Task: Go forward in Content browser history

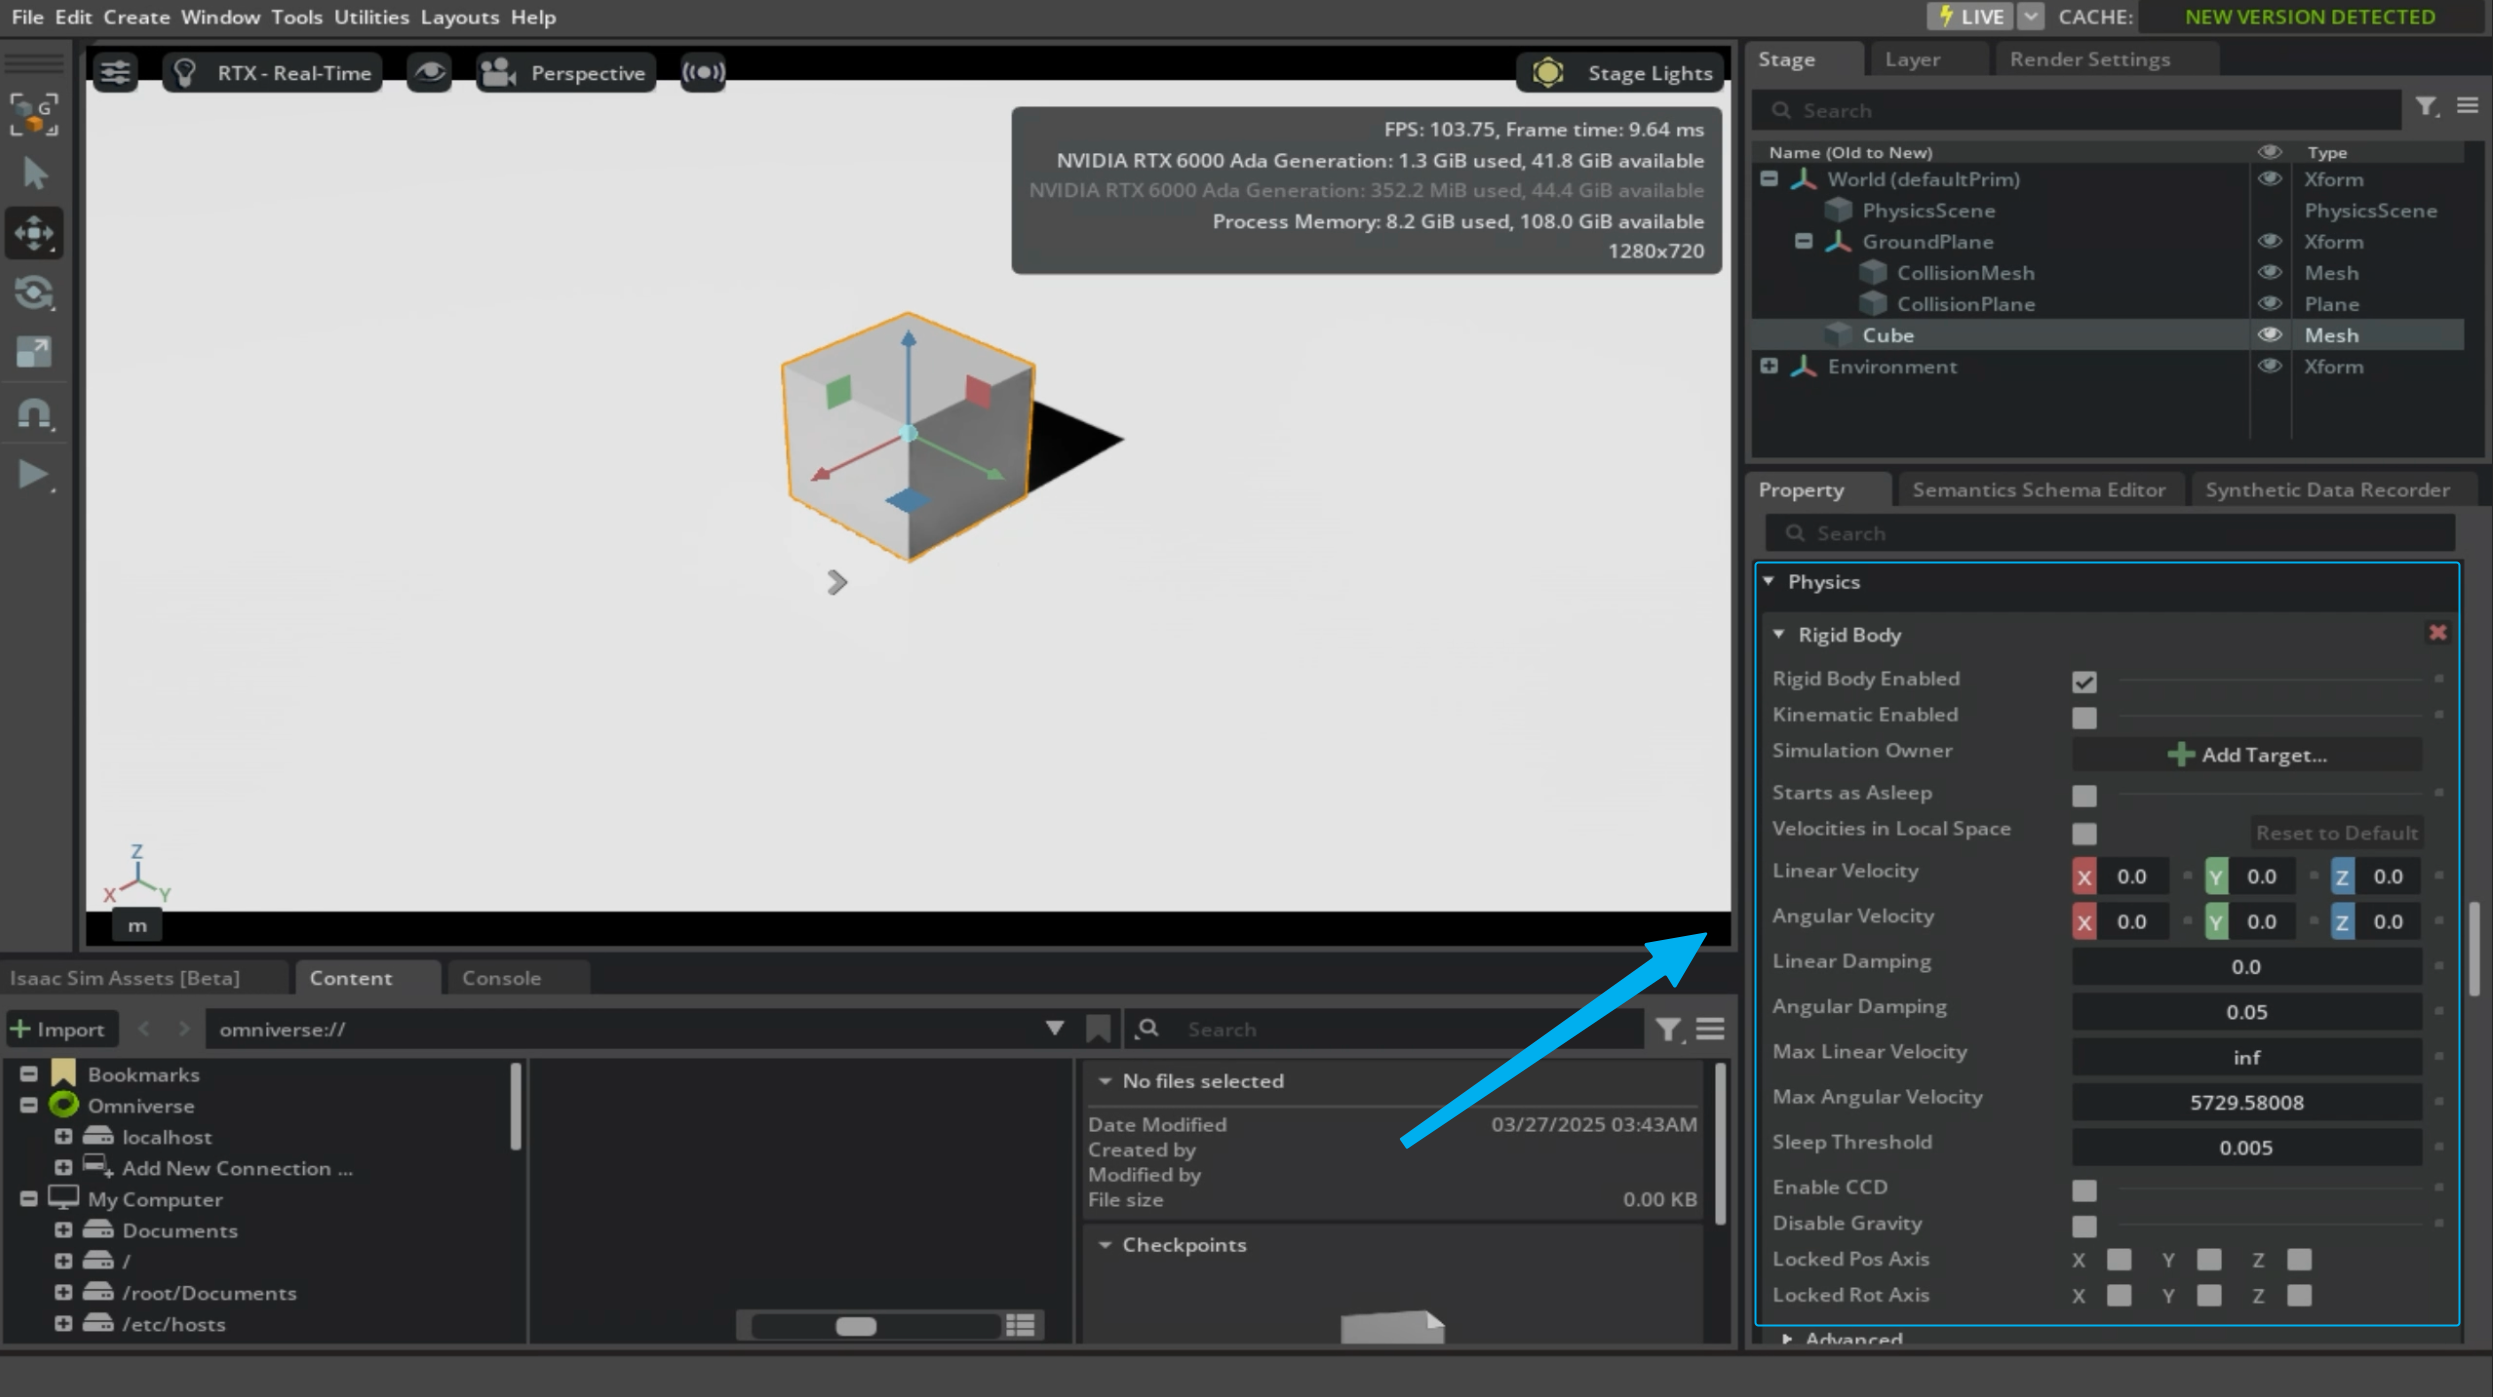Action: (x=183, y=1029)
